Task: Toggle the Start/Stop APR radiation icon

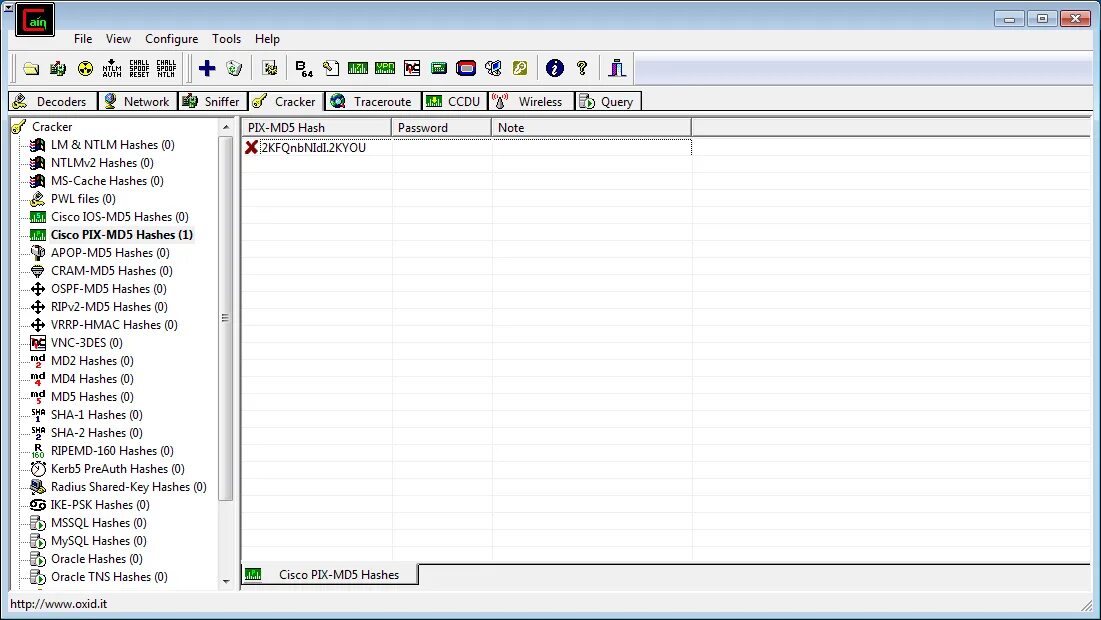Action: pyautogui.click(x=85, y=68)
